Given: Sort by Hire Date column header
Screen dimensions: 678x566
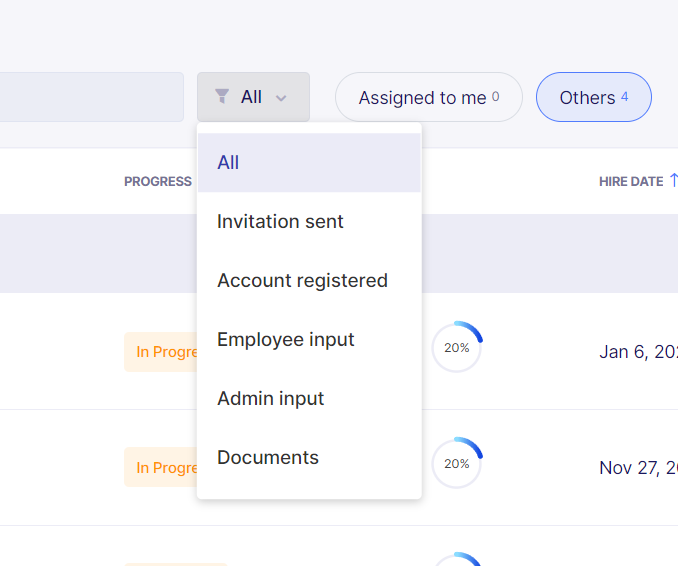Looking at the screenshot, I should pos(631,182).
